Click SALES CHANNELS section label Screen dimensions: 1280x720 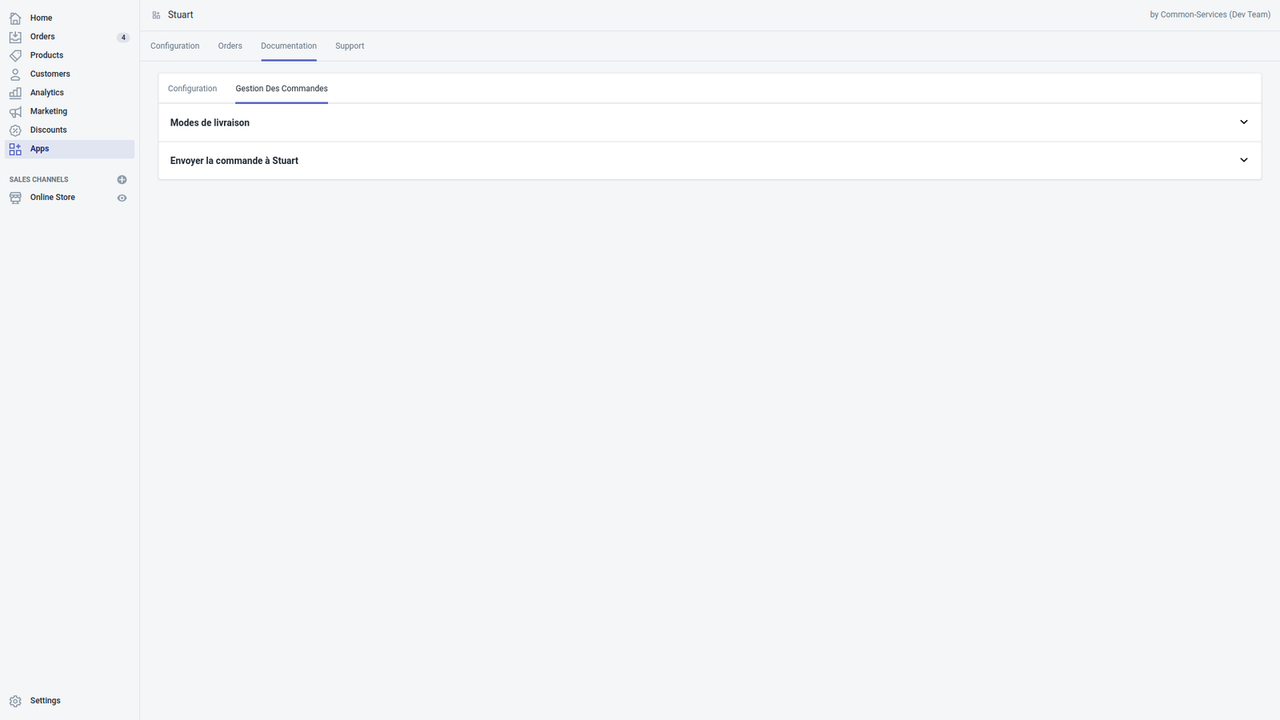pyautogui.click(x=39, y=180)
